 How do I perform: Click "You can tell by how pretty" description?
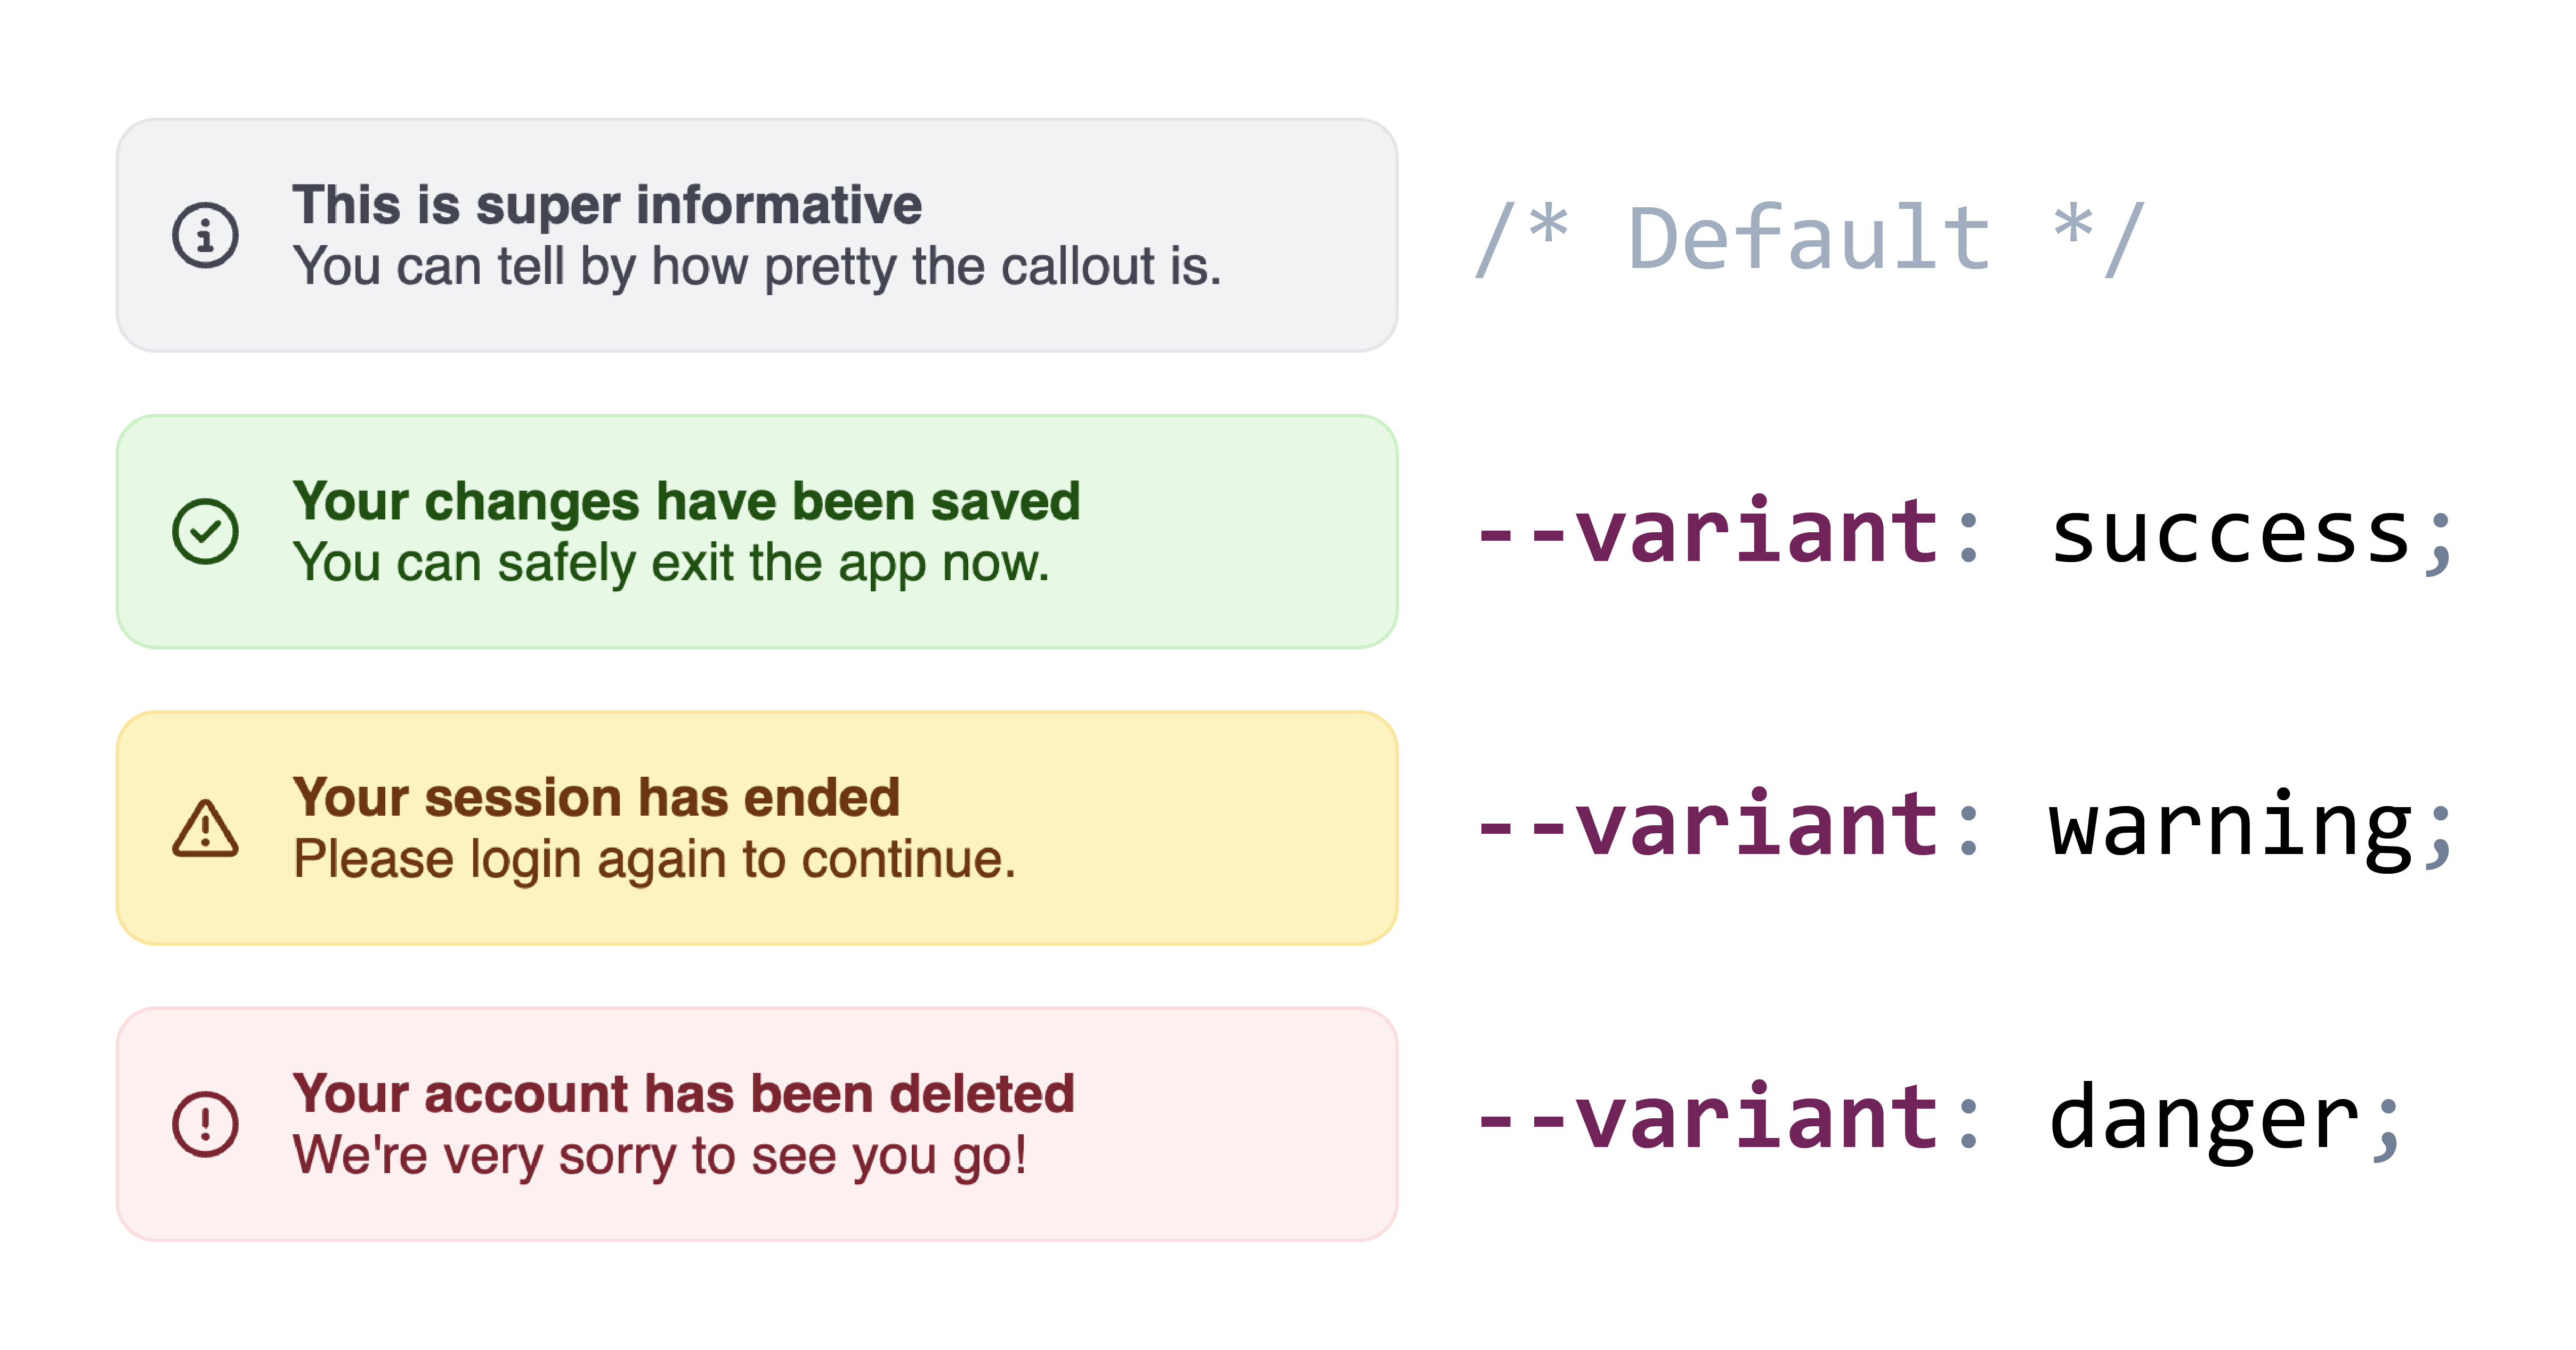tap(756, 267)
